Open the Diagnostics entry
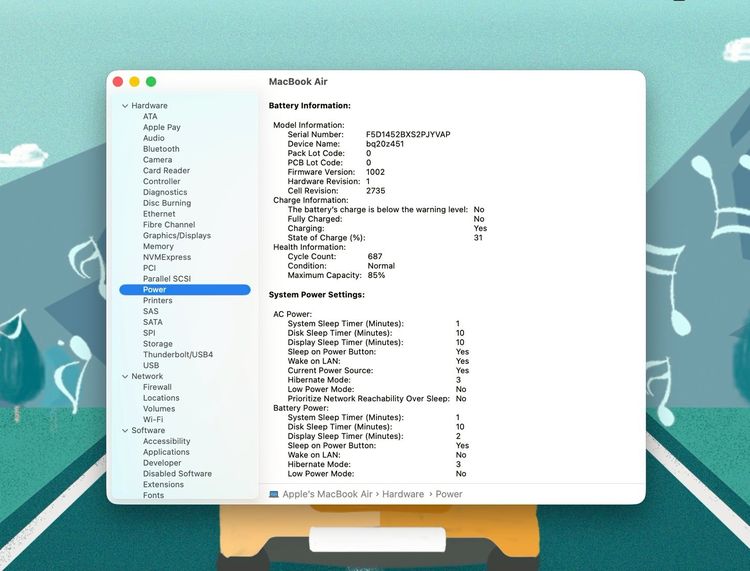This screenshot has height=571, width=750. [165, 192]
